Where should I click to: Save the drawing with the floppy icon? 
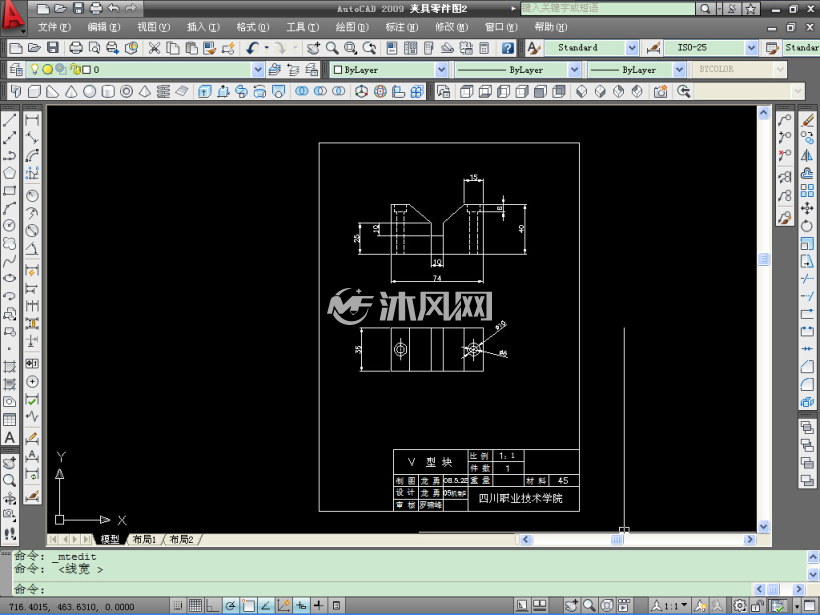(53, 48)
